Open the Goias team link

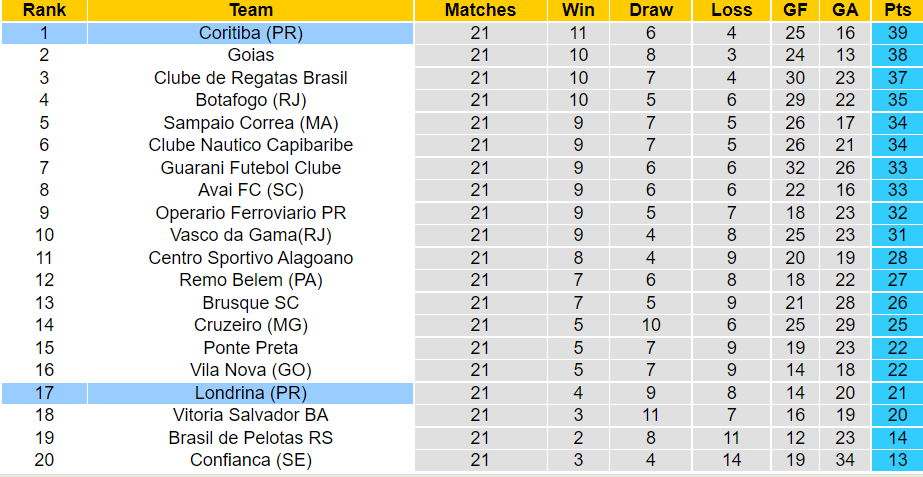(x=250, y=55)
